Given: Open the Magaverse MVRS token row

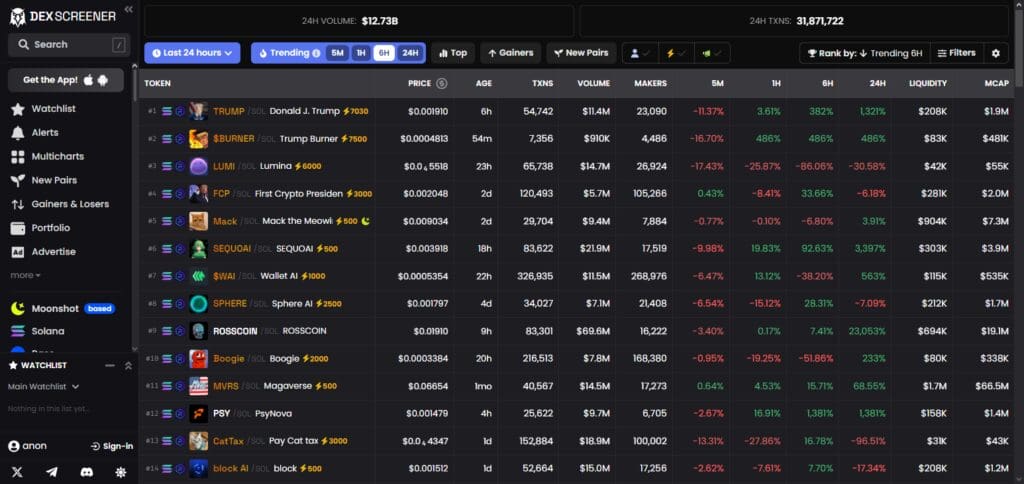Looking at the screenshot, I should click(576, 386).
